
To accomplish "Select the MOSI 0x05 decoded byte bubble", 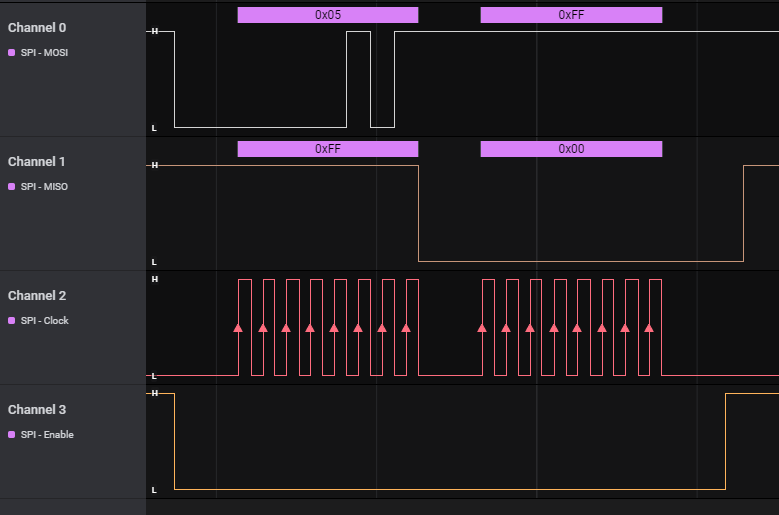I will 328,15.
